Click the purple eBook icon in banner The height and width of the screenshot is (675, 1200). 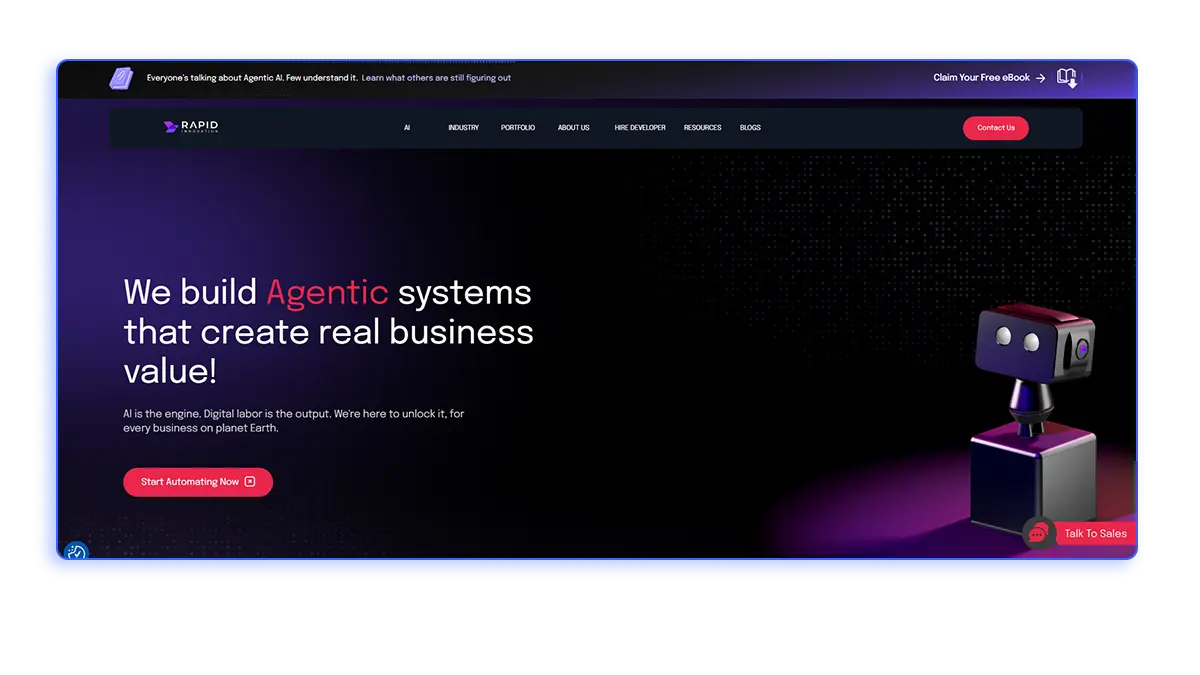pyautogui.click(x=121, y=78)
